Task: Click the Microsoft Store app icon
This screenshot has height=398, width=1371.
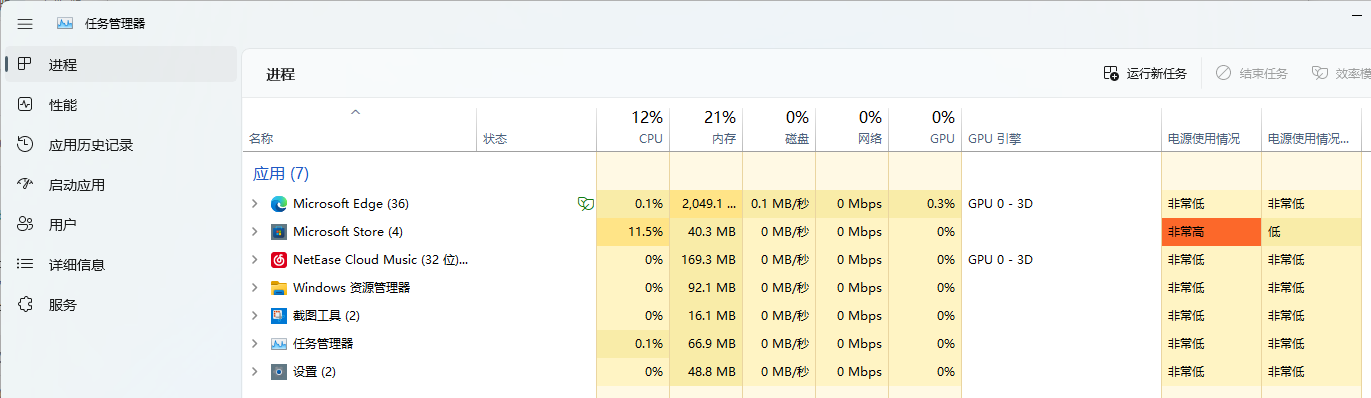Action: 279,232
